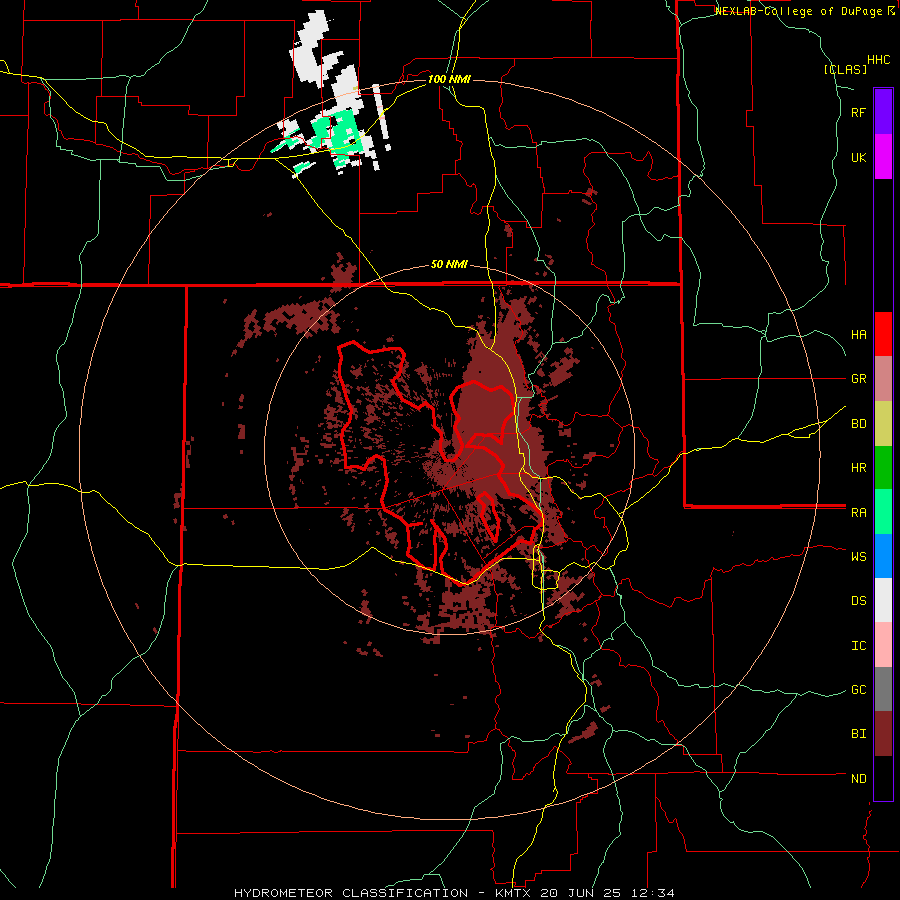Image resolution: width=900 pixels, height=900 pixels.
Task: Select the ND black legend swatch
Action: [x=883, y=778]
